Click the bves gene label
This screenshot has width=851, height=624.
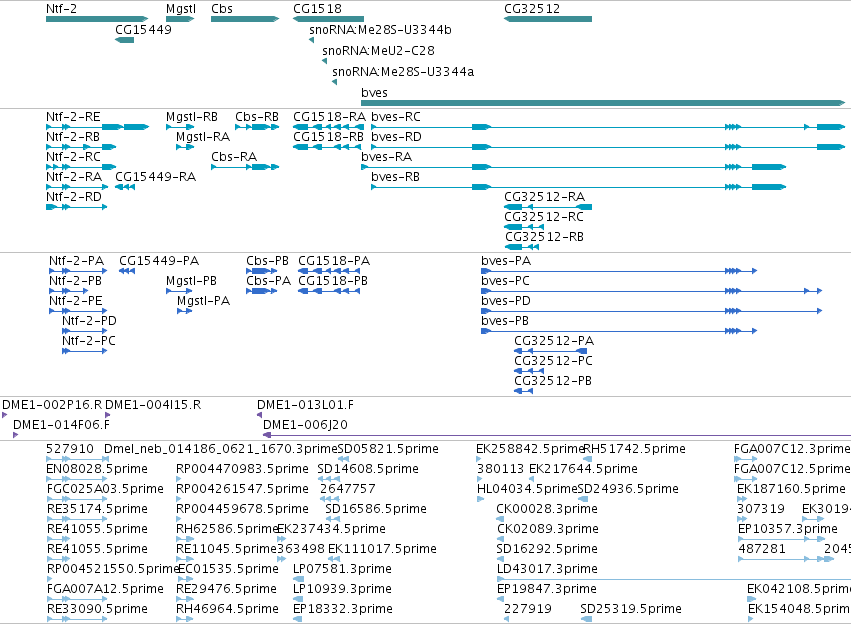(374, 93)
